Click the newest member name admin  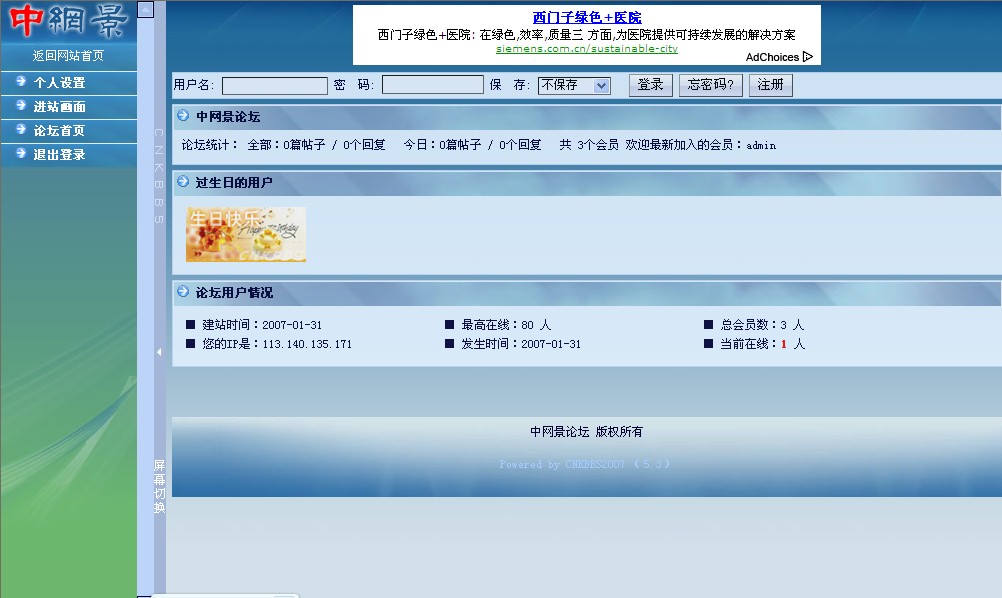pyautogui.click(x=761, y=146)
